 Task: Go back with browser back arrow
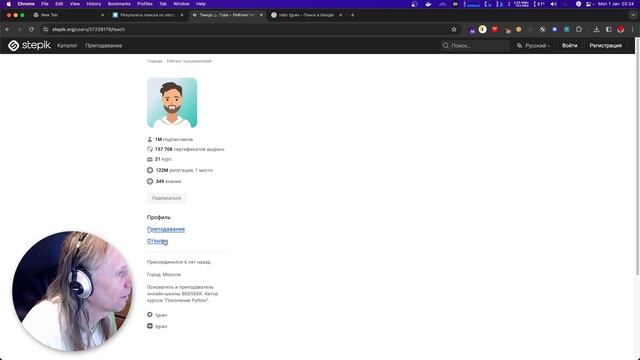pos(7,29)
